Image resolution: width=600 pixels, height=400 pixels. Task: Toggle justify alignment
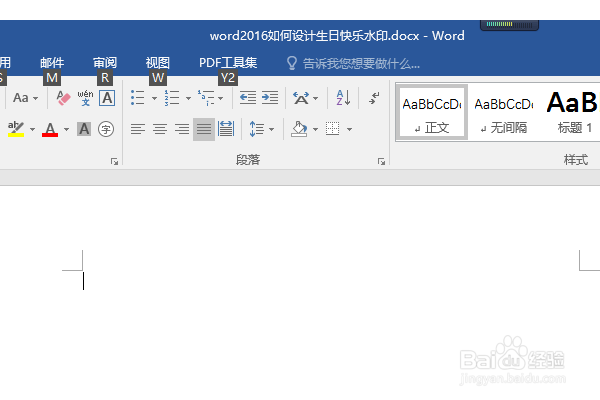click(204, 129)
